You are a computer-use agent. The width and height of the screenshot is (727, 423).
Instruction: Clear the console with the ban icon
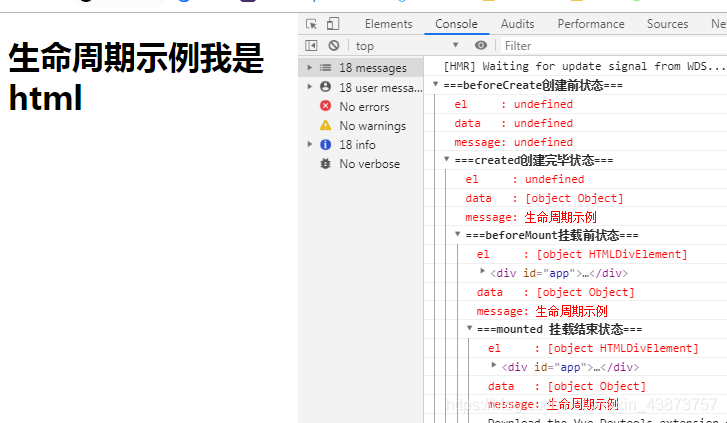click(333, 45)
